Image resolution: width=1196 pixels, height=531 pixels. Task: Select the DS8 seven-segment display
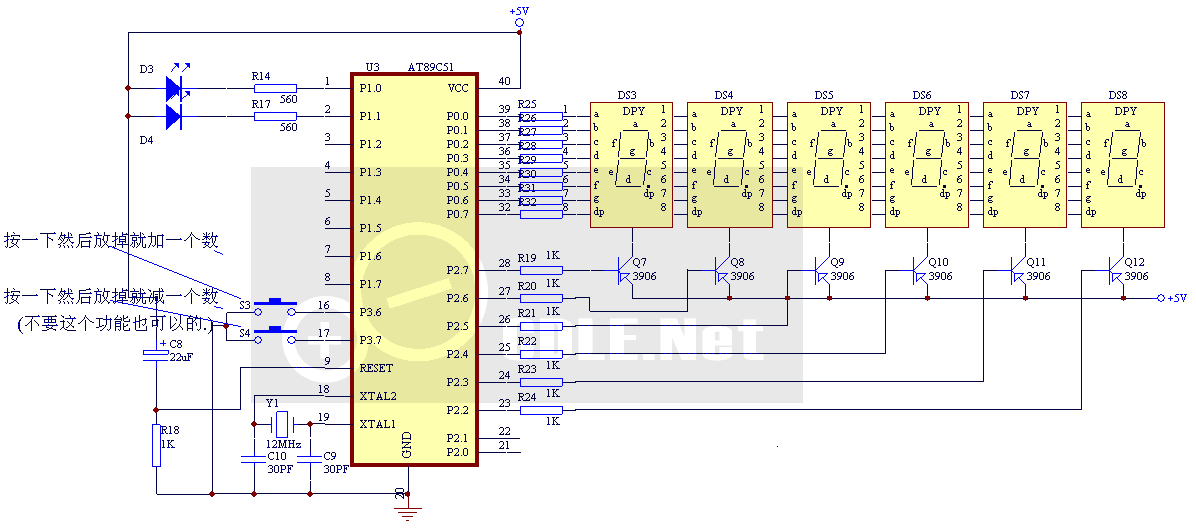(1123, 164)
